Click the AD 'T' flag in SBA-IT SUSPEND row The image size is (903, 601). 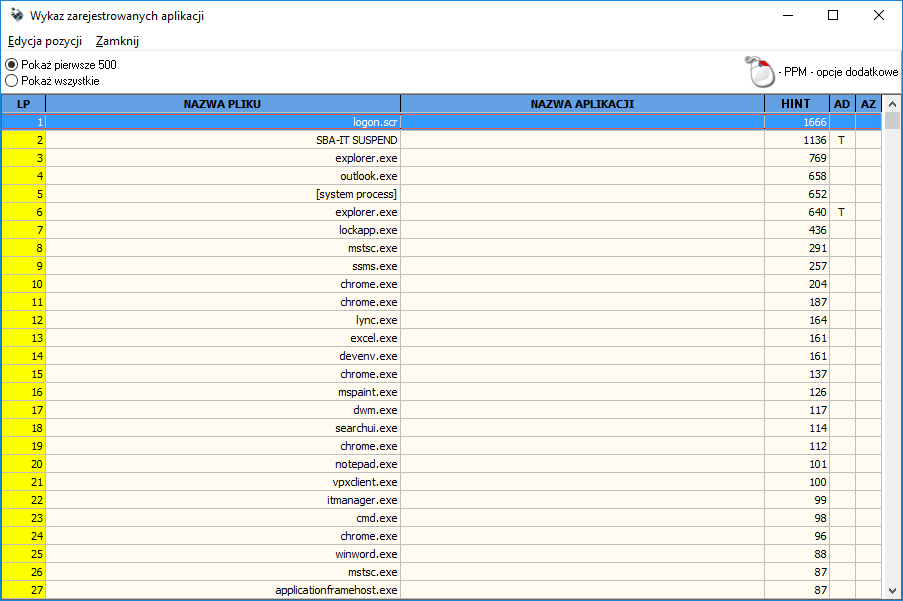coord(841,140)
